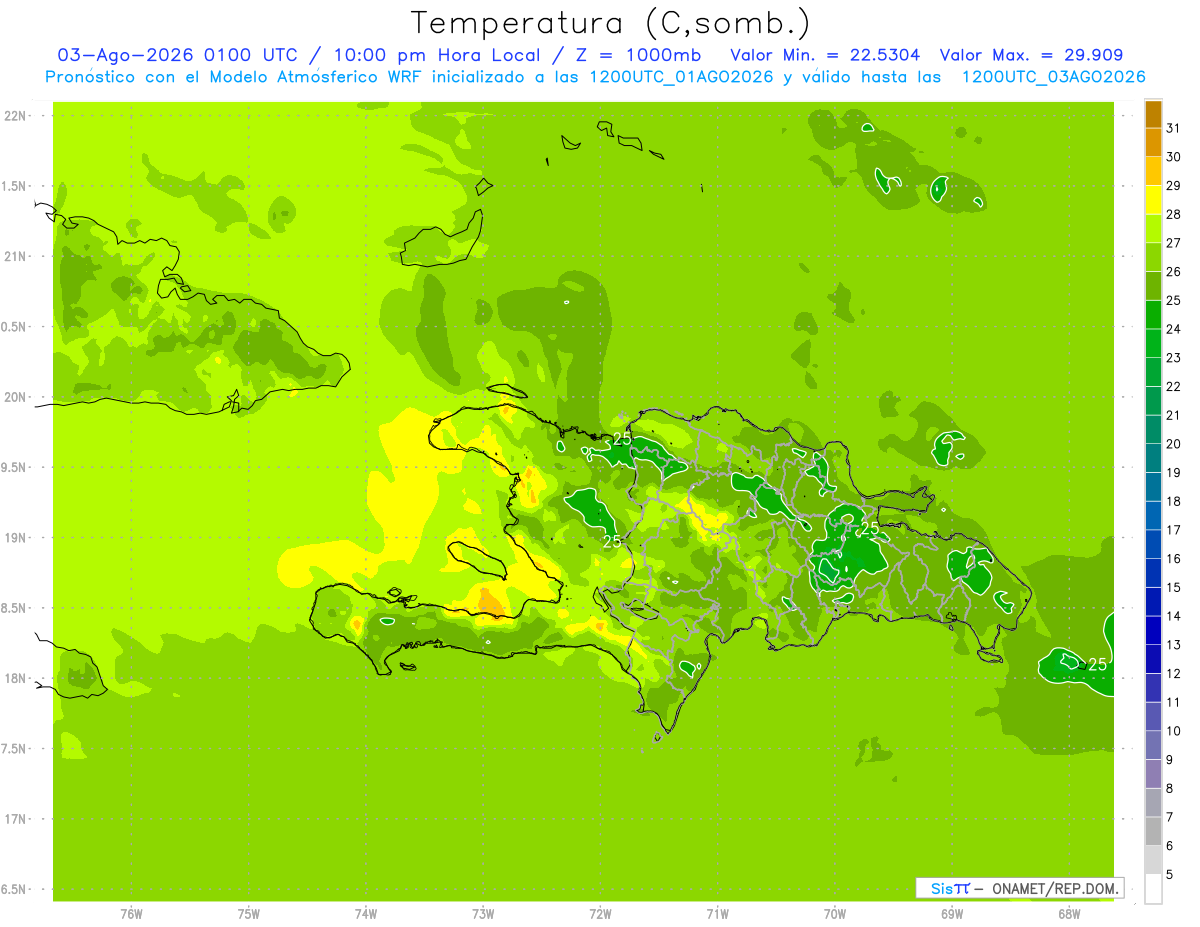The image size is (1200, 927).
Task: Click the '20N' latitude axis label
Action: 17,397
